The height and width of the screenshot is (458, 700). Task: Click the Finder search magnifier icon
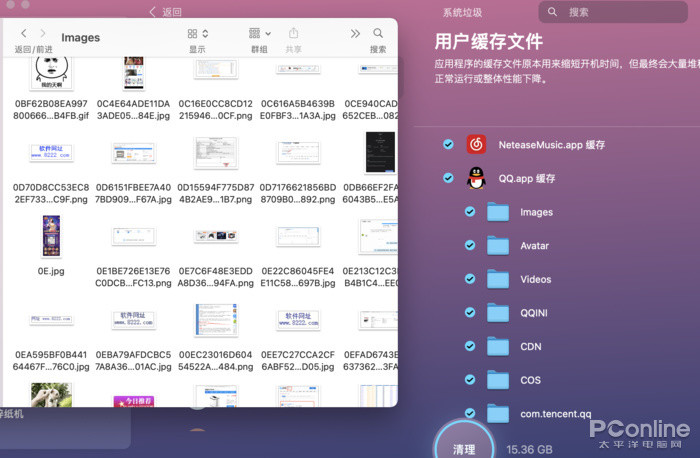pos(378,33)
